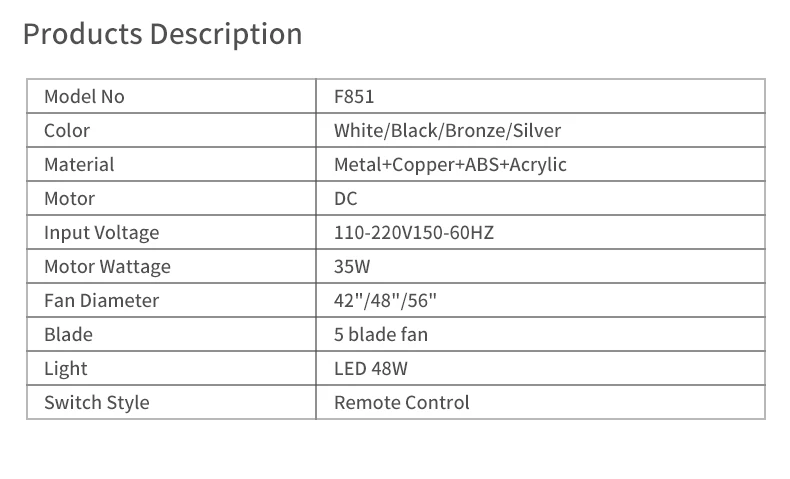Click Metal+Copper+ABS+Acrylic value text
This screenshot has width=790, height=479.
click(450, 165)
